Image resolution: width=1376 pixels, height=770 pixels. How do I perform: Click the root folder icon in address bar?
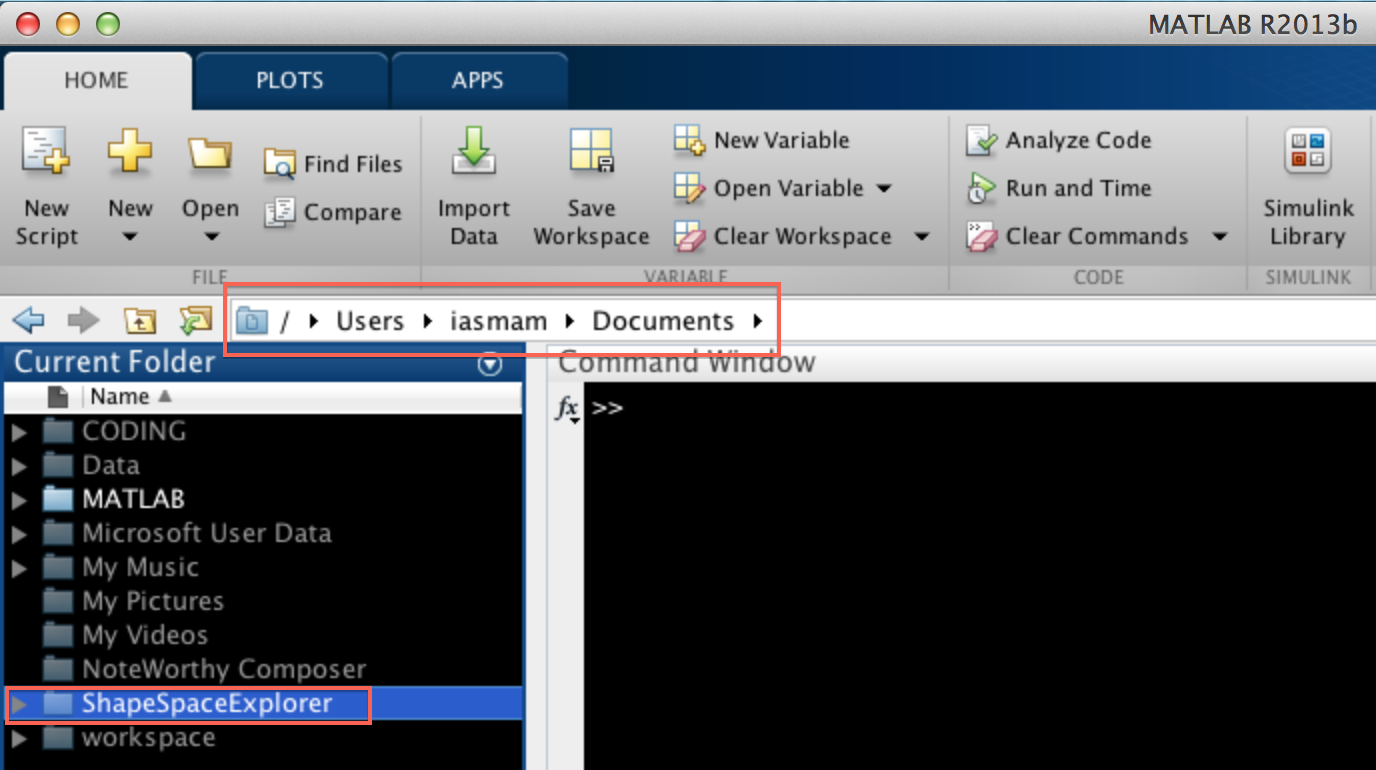click(x=253, y=321)
